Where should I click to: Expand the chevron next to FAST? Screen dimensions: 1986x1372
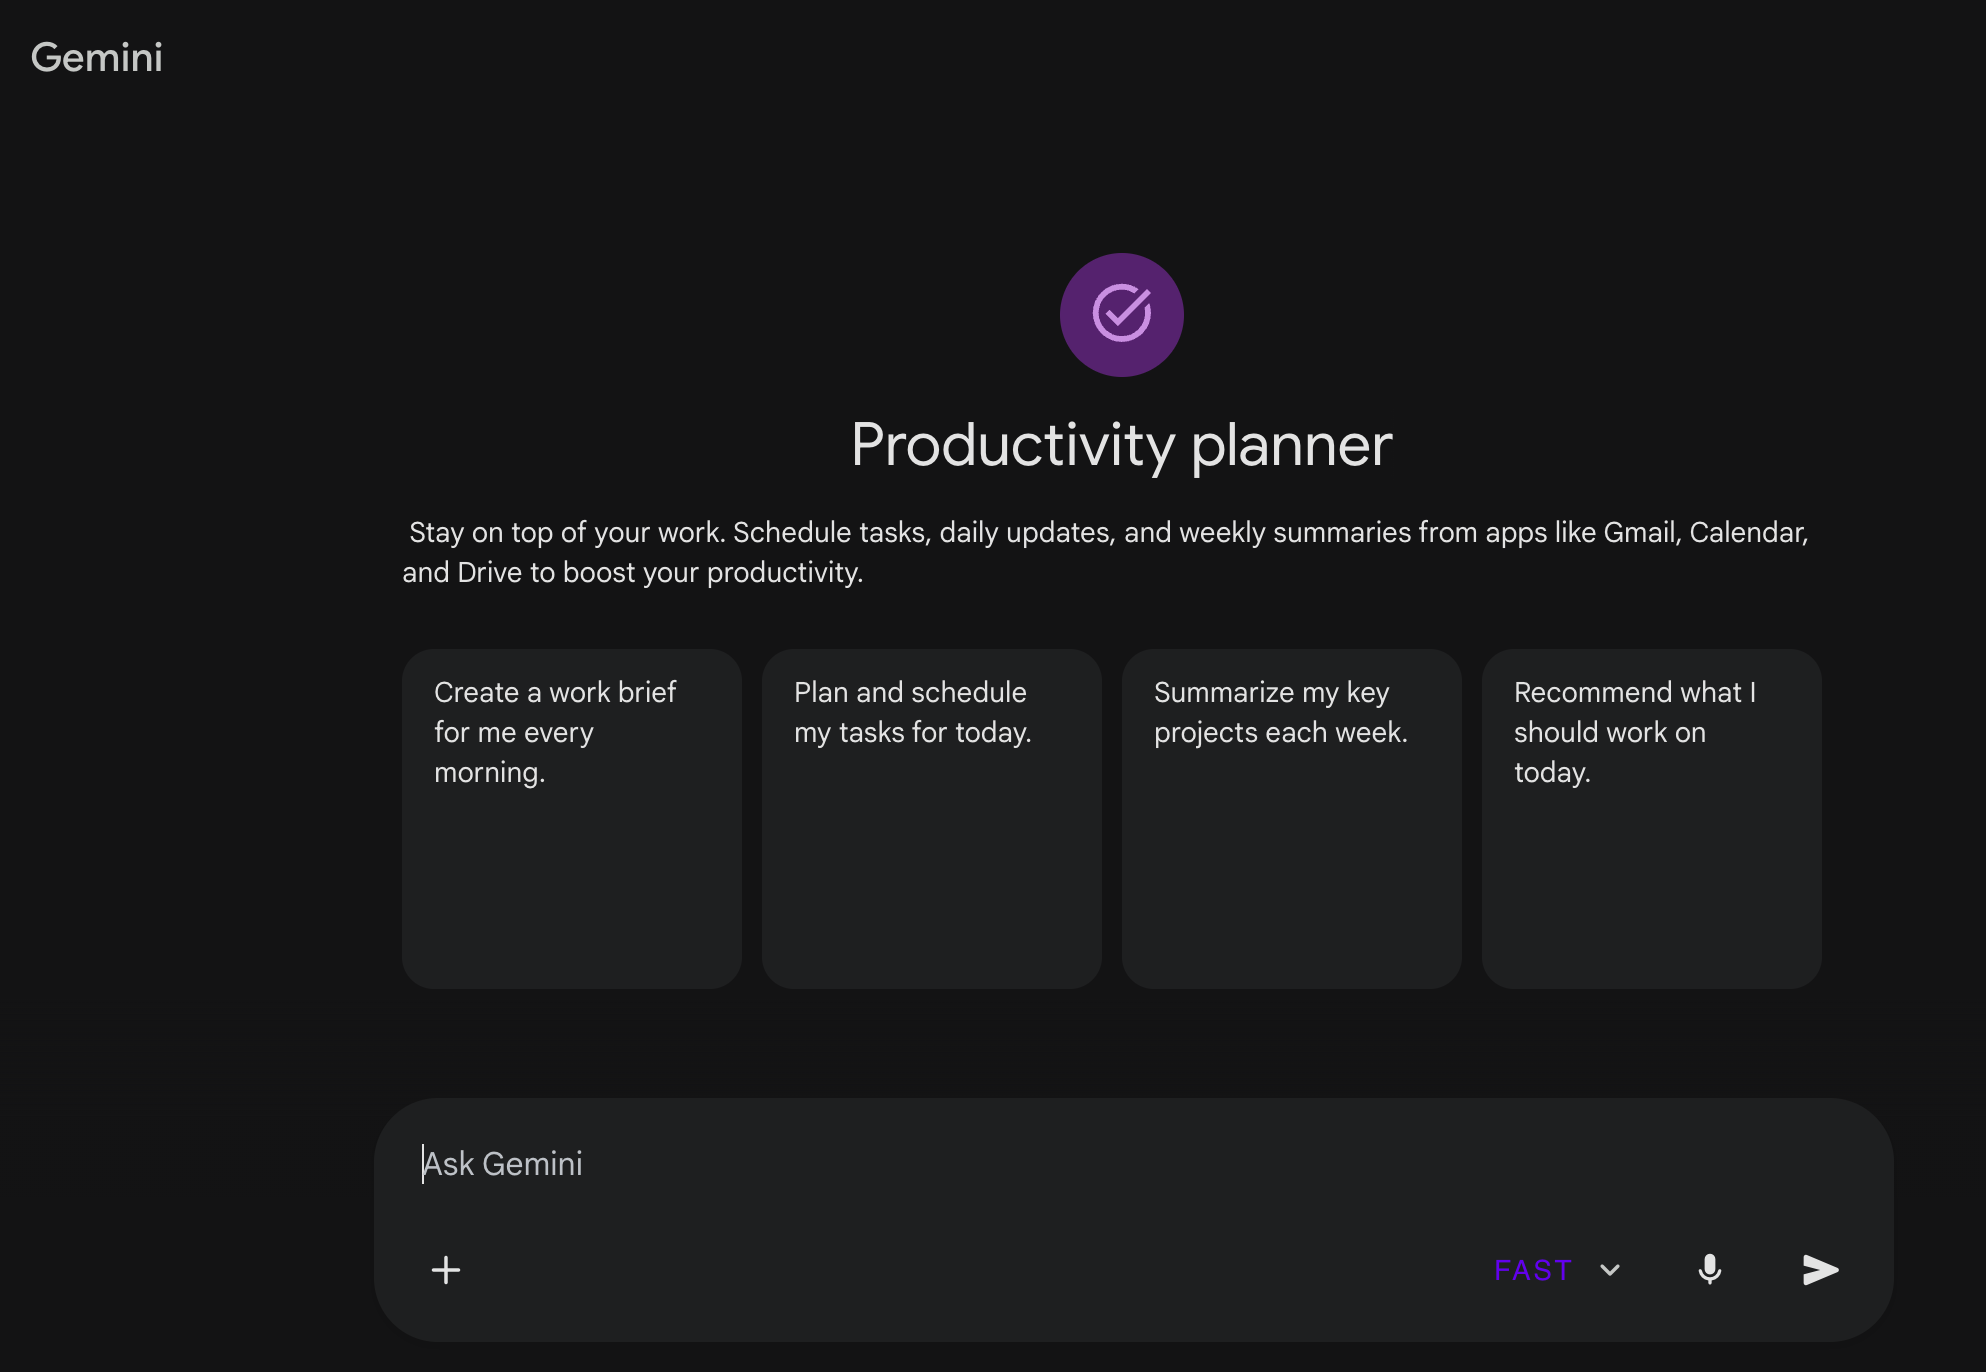[1610, 1270]
